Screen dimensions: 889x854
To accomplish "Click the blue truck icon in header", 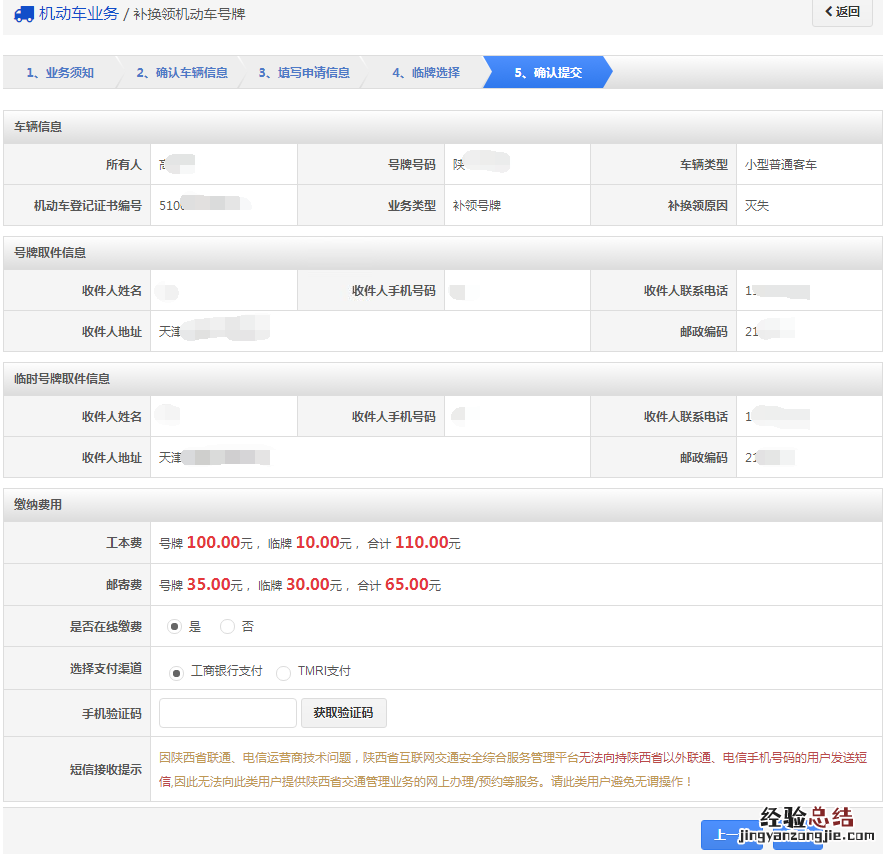I will [24, 14].
